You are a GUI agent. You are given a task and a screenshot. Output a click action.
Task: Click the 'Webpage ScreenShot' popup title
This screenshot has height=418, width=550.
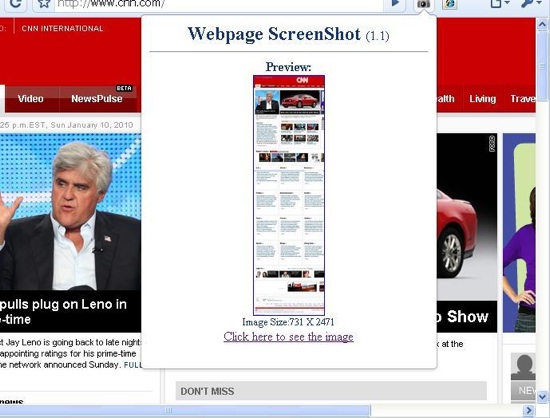click(x=288, y=34)
